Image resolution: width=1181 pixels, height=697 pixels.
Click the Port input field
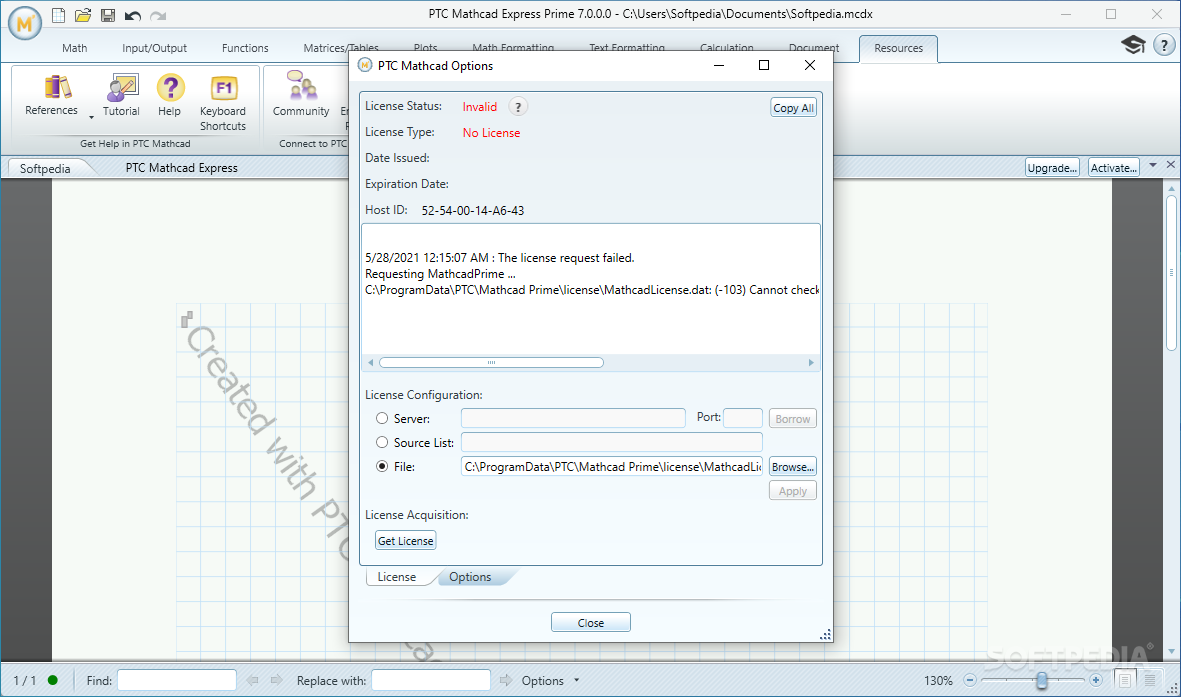tap(743, 418)
